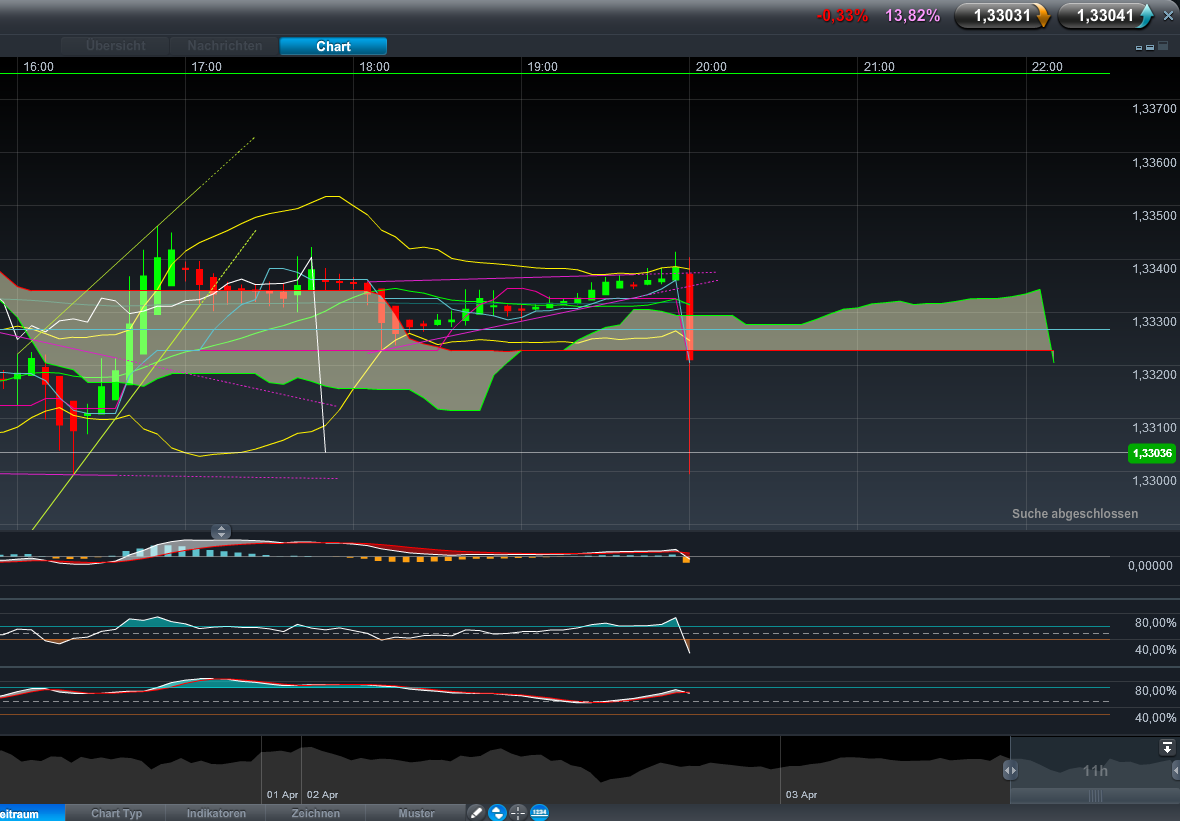
Task: Select the pencil drawing tool icon
Action: [476, 813]
